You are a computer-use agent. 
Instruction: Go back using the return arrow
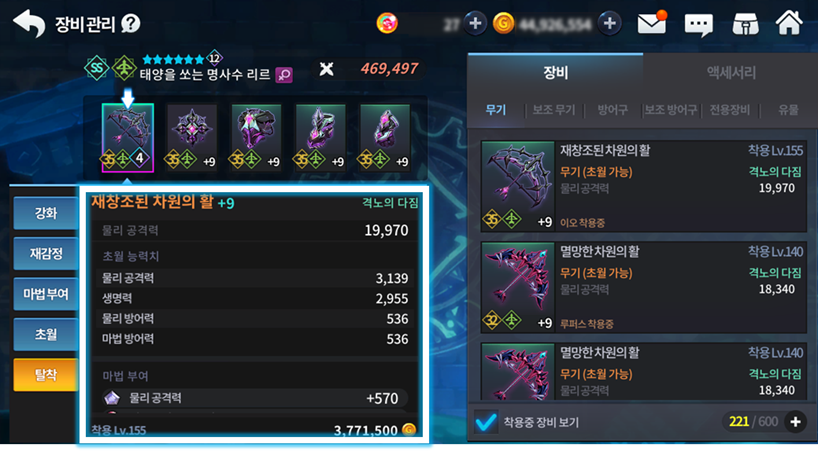tap(29, 23)
